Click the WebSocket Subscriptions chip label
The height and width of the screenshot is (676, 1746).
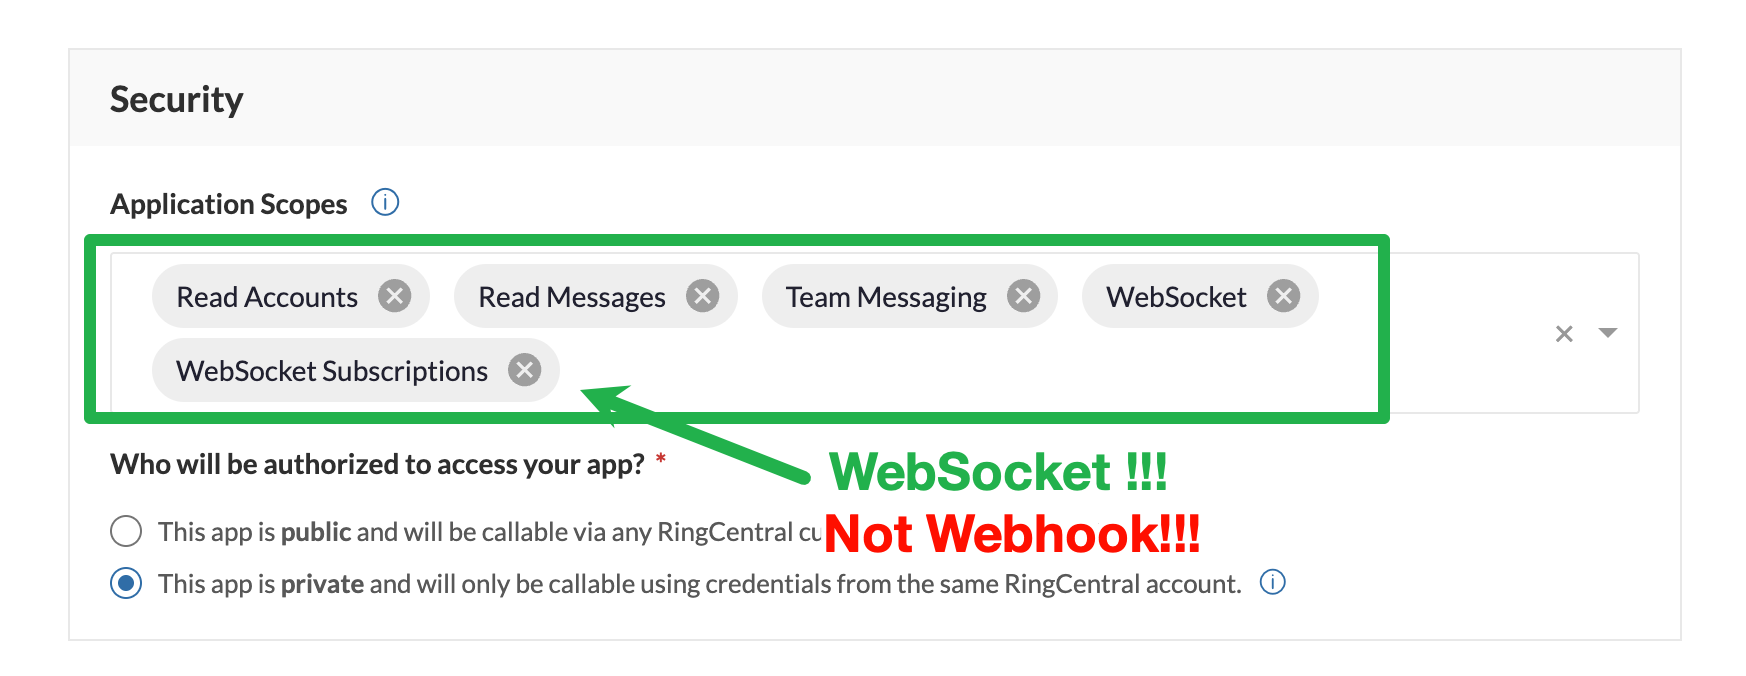tap(332, 371)
